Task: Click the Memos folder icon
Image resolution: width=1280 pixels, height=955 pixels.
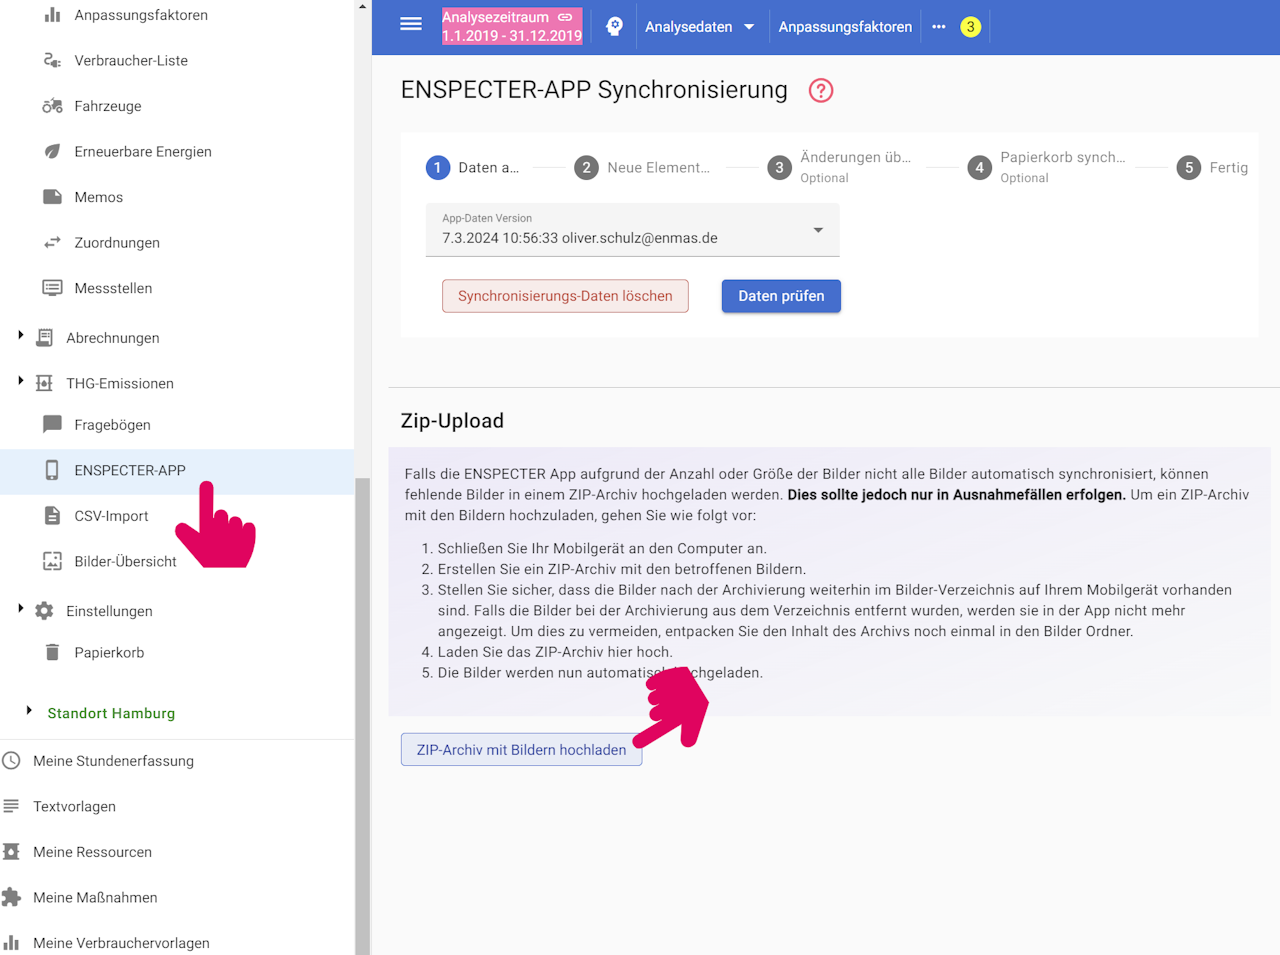Action: point(52,197)
